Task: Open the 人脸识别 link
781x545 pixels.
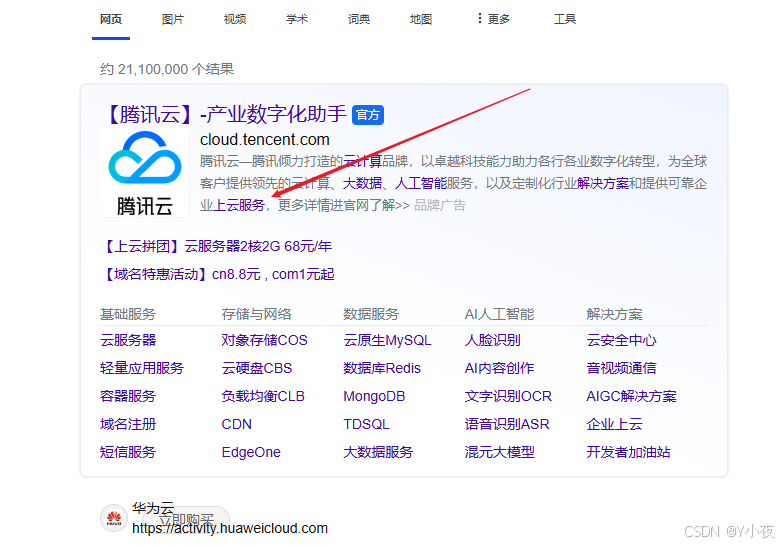Action: pos(493,340)
